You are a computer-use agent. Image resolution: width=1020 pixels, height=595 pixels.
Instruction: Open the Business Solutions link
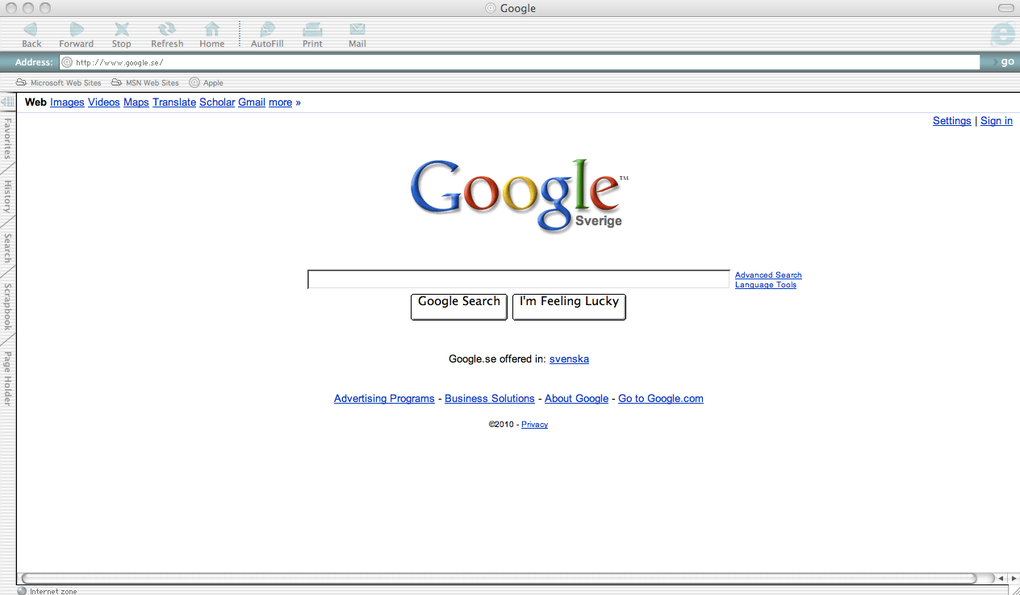pos(490,399)
